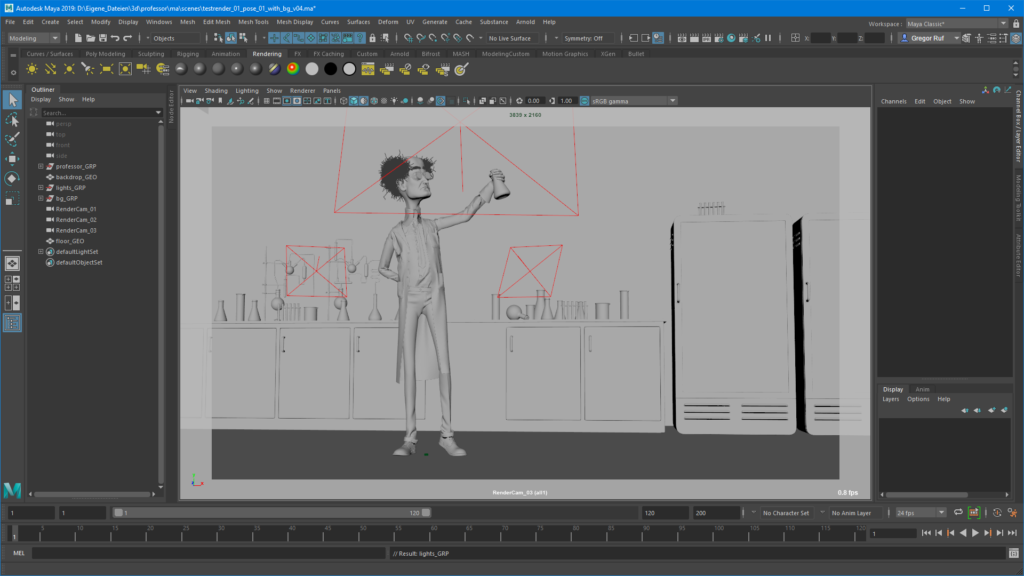Click the black surface shader sphere
The width and height of the screenshot is (1024, 576).
pos(330,69)
